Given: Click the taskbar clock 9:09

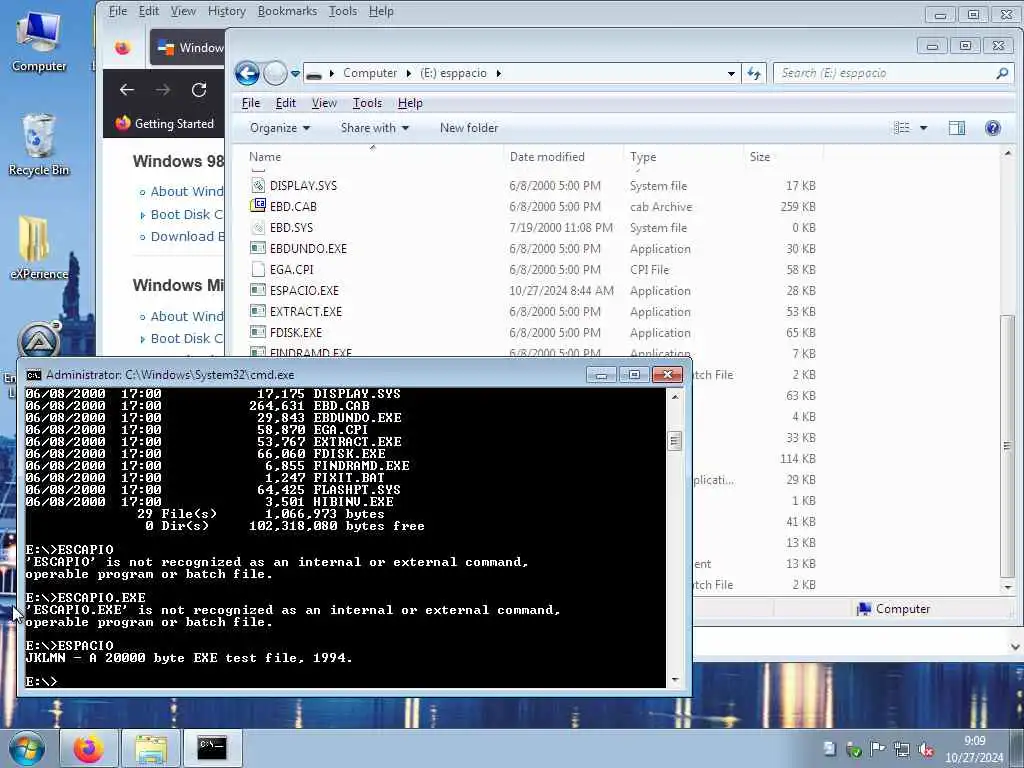Looking at the screenshot, I should (x=974, y=741).
